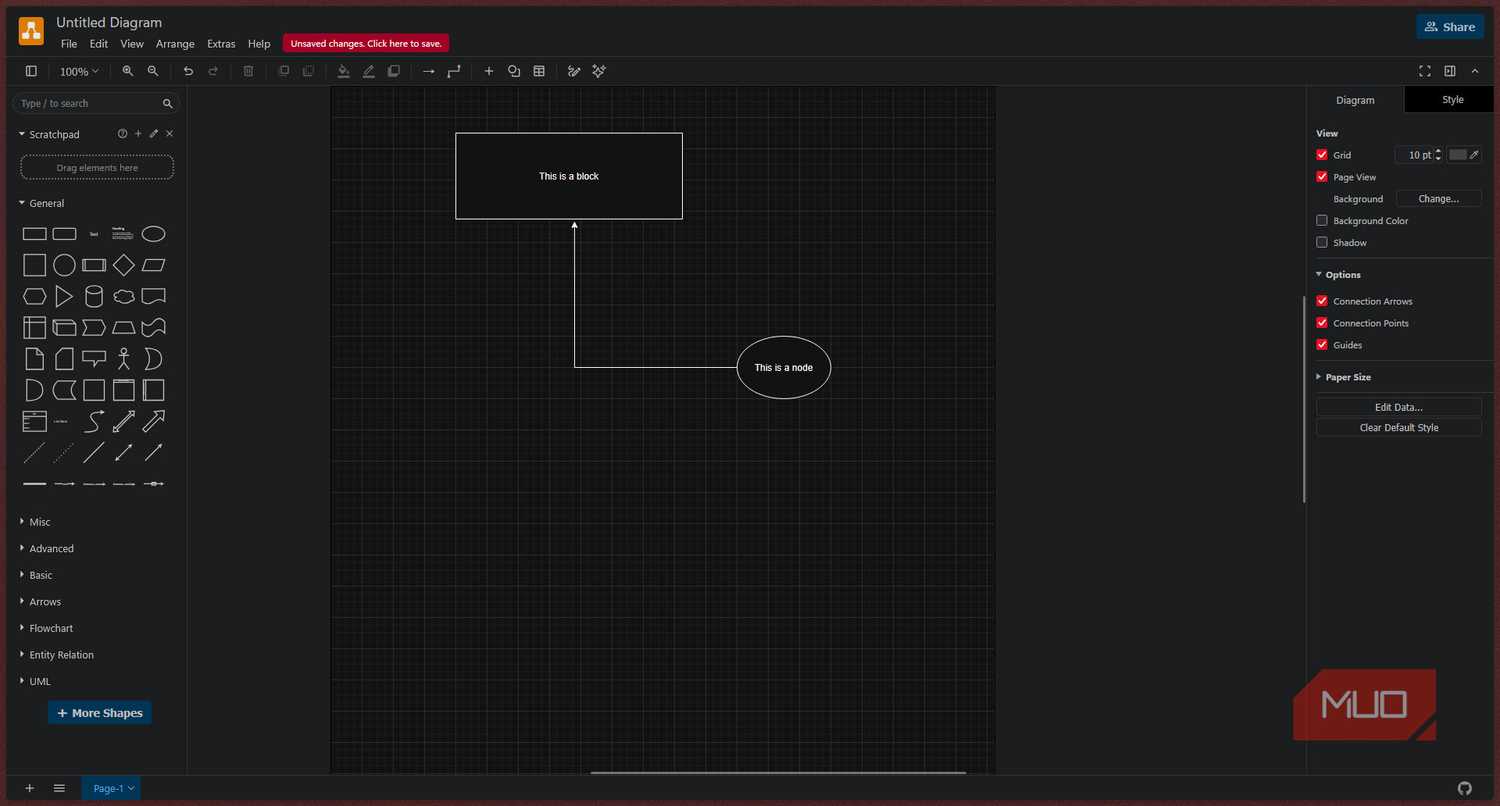
Task: Click the Unsaved changes save banner
Action: coord(366,44)
